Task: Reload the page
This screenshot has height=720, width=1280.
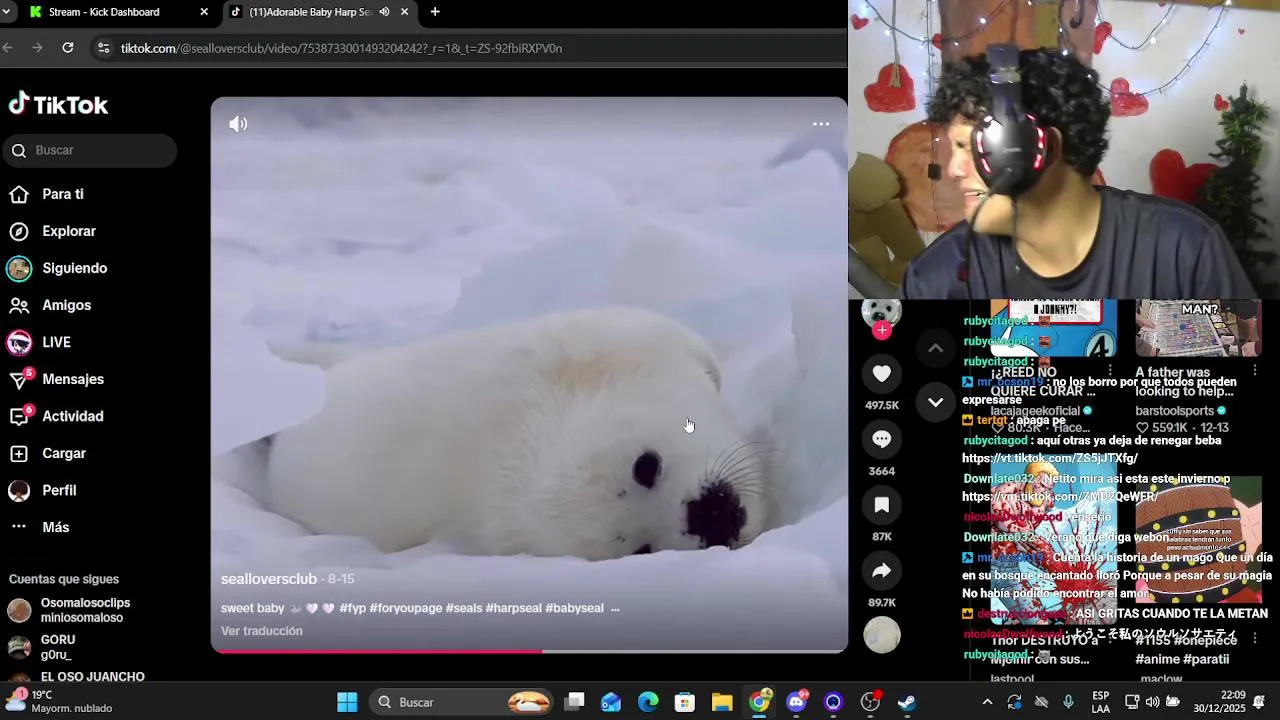Action: click(x=68, y=48)
